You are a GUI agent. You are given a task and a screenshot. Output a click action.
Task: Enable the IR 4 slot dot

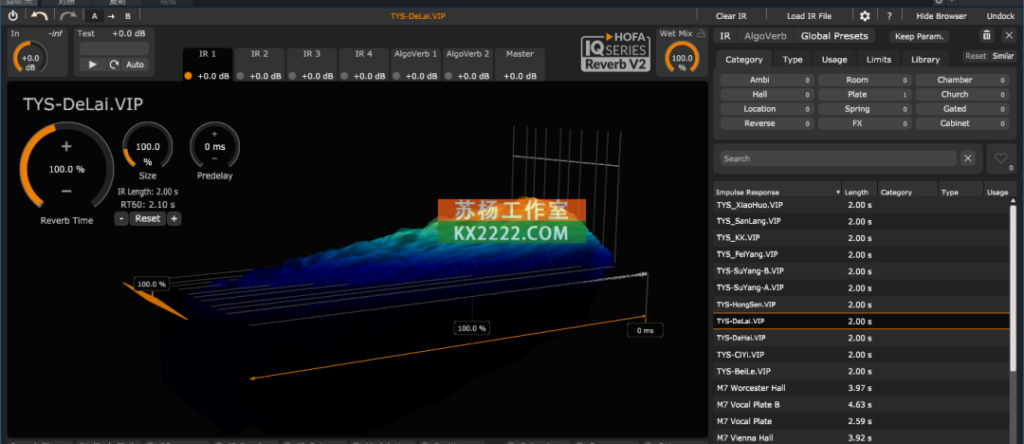[344, 76]
